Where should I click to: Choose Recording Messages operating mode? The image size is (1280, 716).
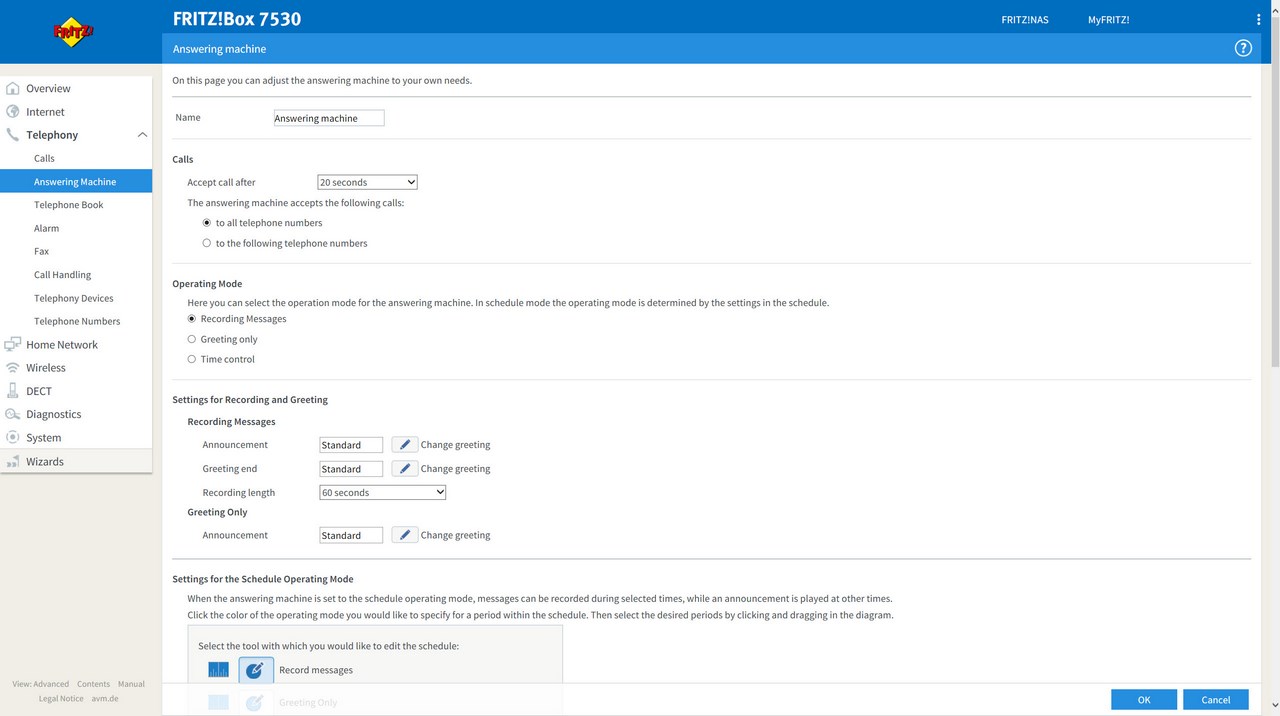point(192,319)
